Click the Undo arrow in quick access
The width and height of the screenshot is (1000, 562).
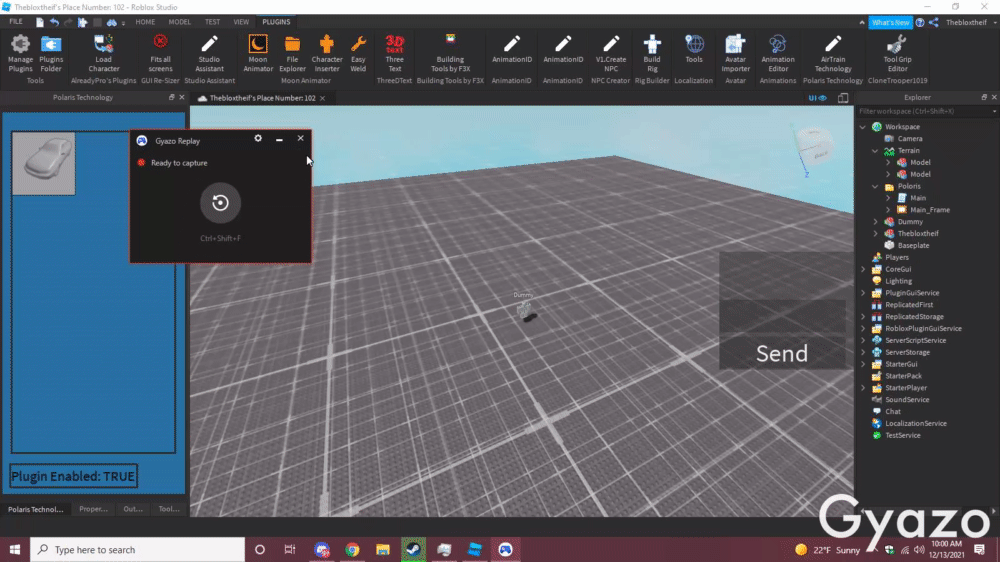[54, 22]
